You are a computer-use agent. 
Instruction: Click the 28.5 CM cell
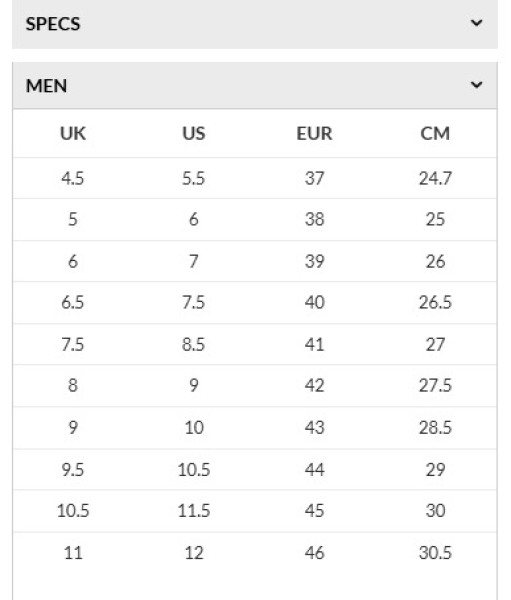tap(435, 427)
